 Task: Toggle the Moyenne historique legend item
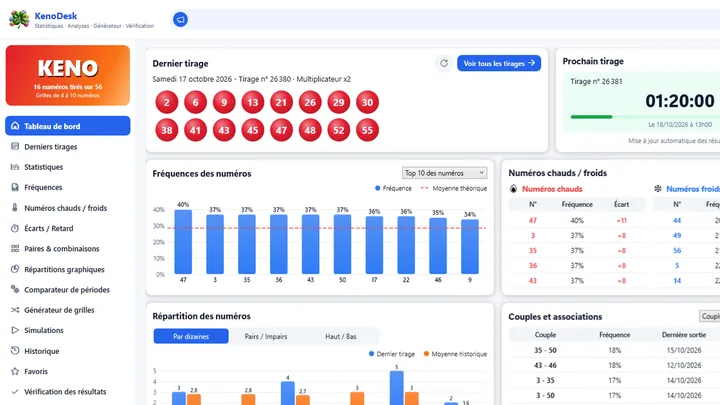point(455,354)
